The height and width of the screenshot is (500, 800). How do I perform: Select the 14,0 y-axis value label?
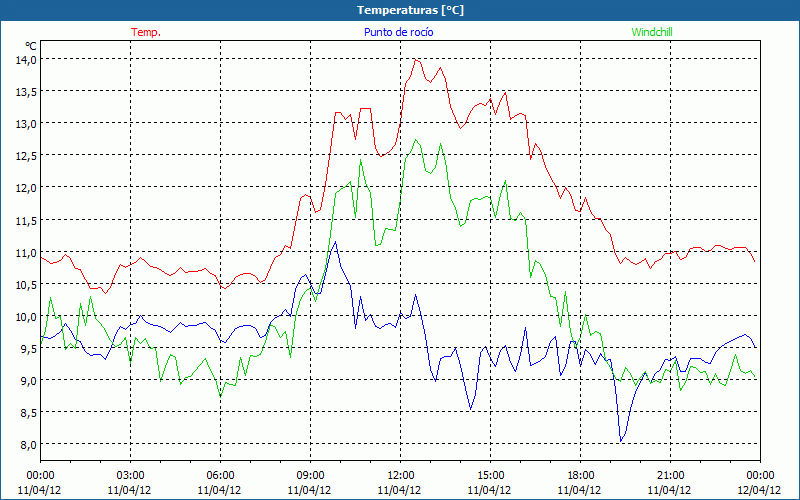click(25, 59)
